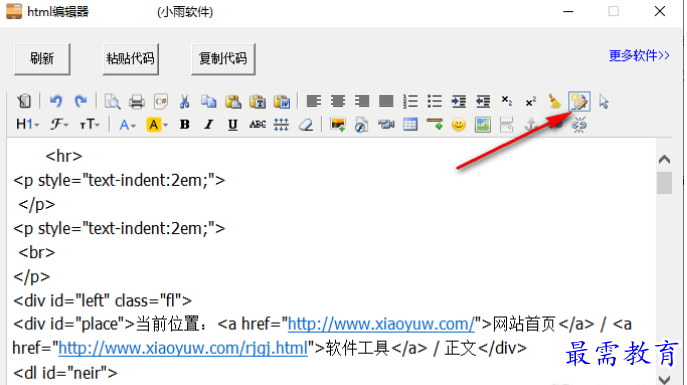687x385 pixels.
Task: Insert code block via C# icon
Action: click(161, 102)
